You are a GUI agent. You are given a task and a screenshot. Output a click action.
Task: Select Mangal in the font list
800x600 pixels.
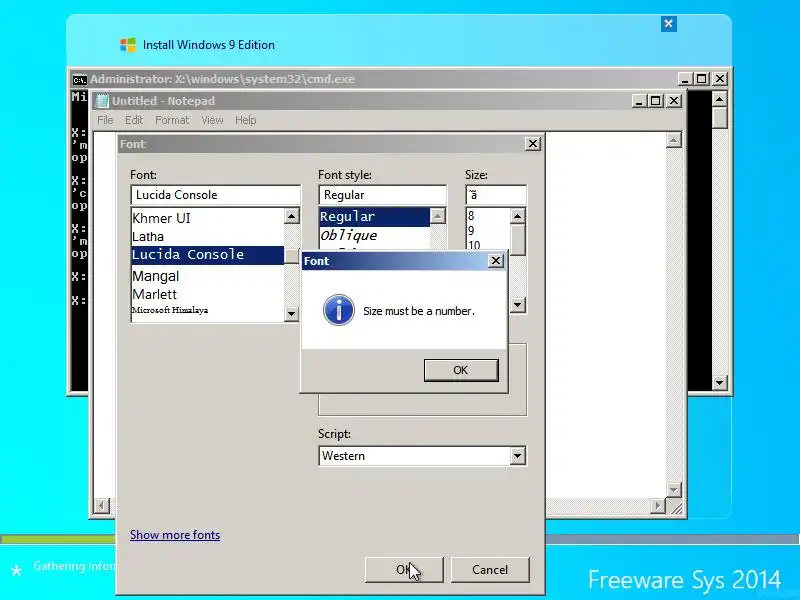click(x=207, y=276)
